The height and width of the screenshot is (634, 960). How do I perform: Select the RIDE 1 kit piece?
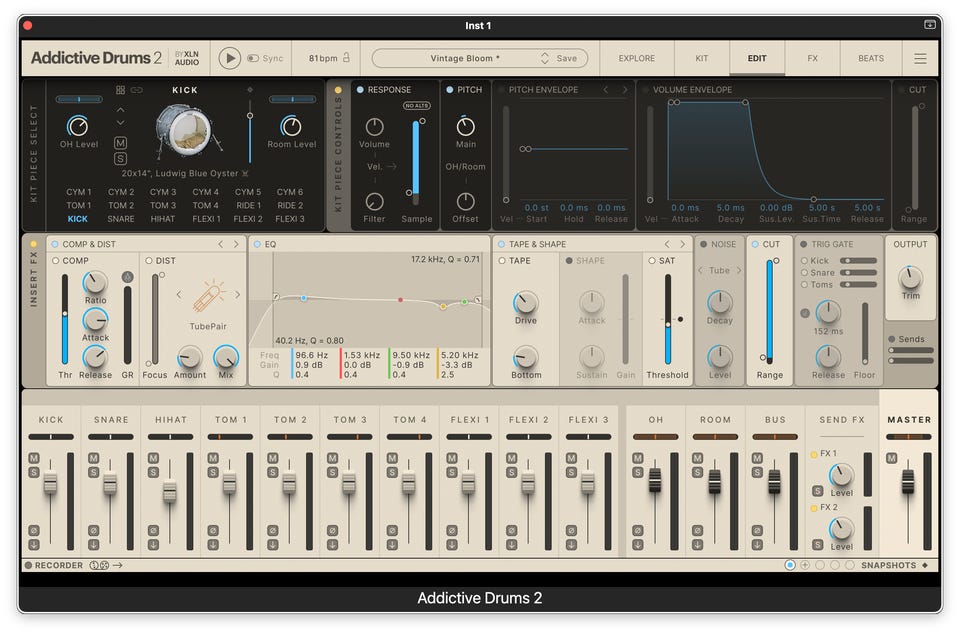[x=248, y=205]
